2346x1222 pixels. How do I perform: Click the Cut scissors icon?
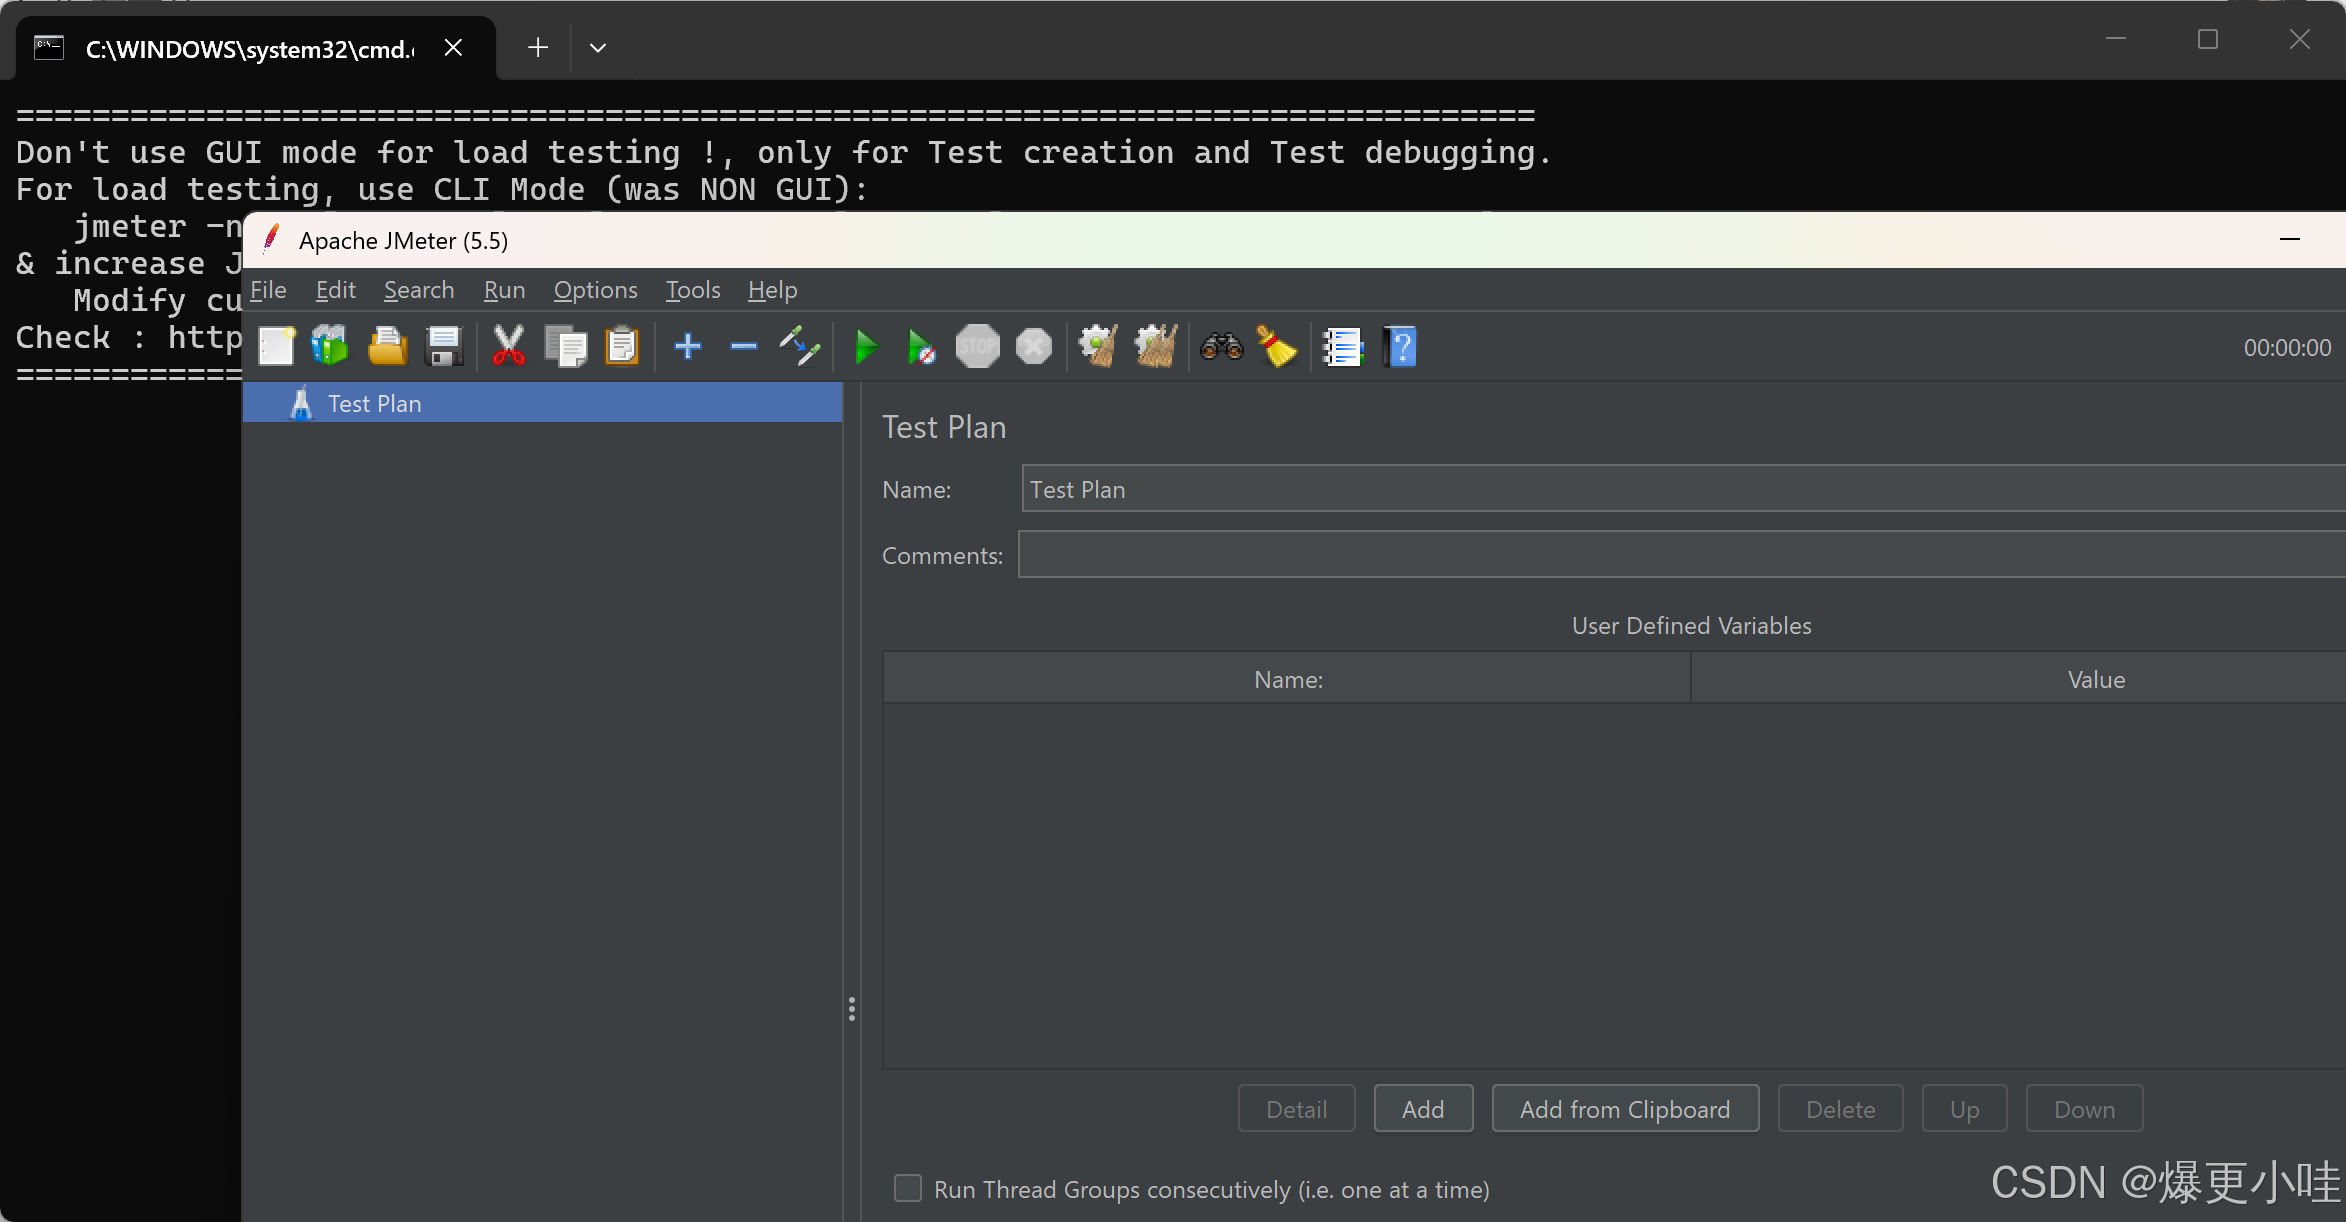(x=508, y=347)
